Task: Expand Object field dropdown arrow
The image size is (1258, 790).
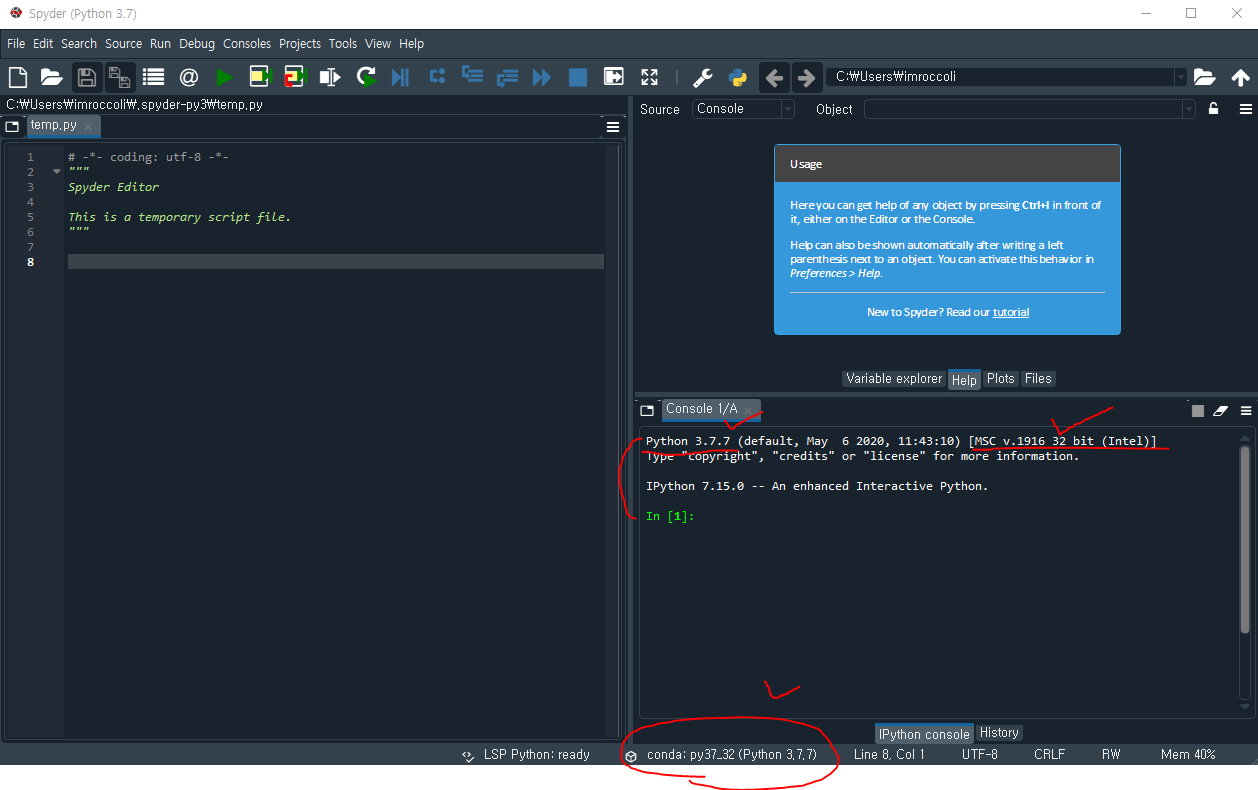Action: (x=1188, y=109)
